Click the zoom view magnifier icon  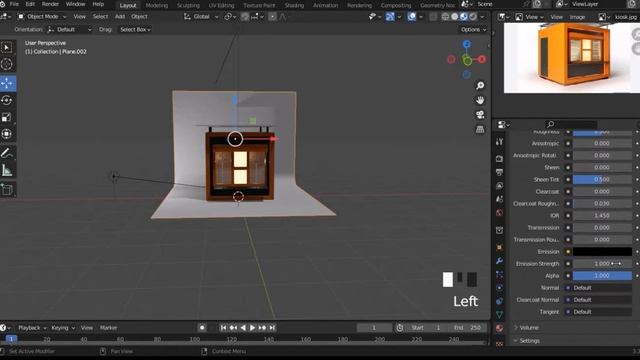(x=480, y=85)
